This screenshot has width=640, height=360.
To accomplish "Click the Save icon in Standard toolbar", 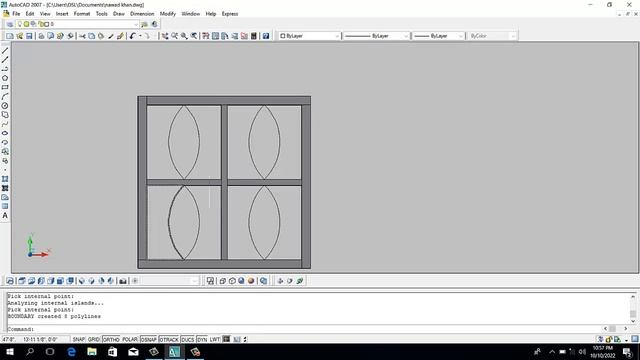I will (x=29, y=36).
